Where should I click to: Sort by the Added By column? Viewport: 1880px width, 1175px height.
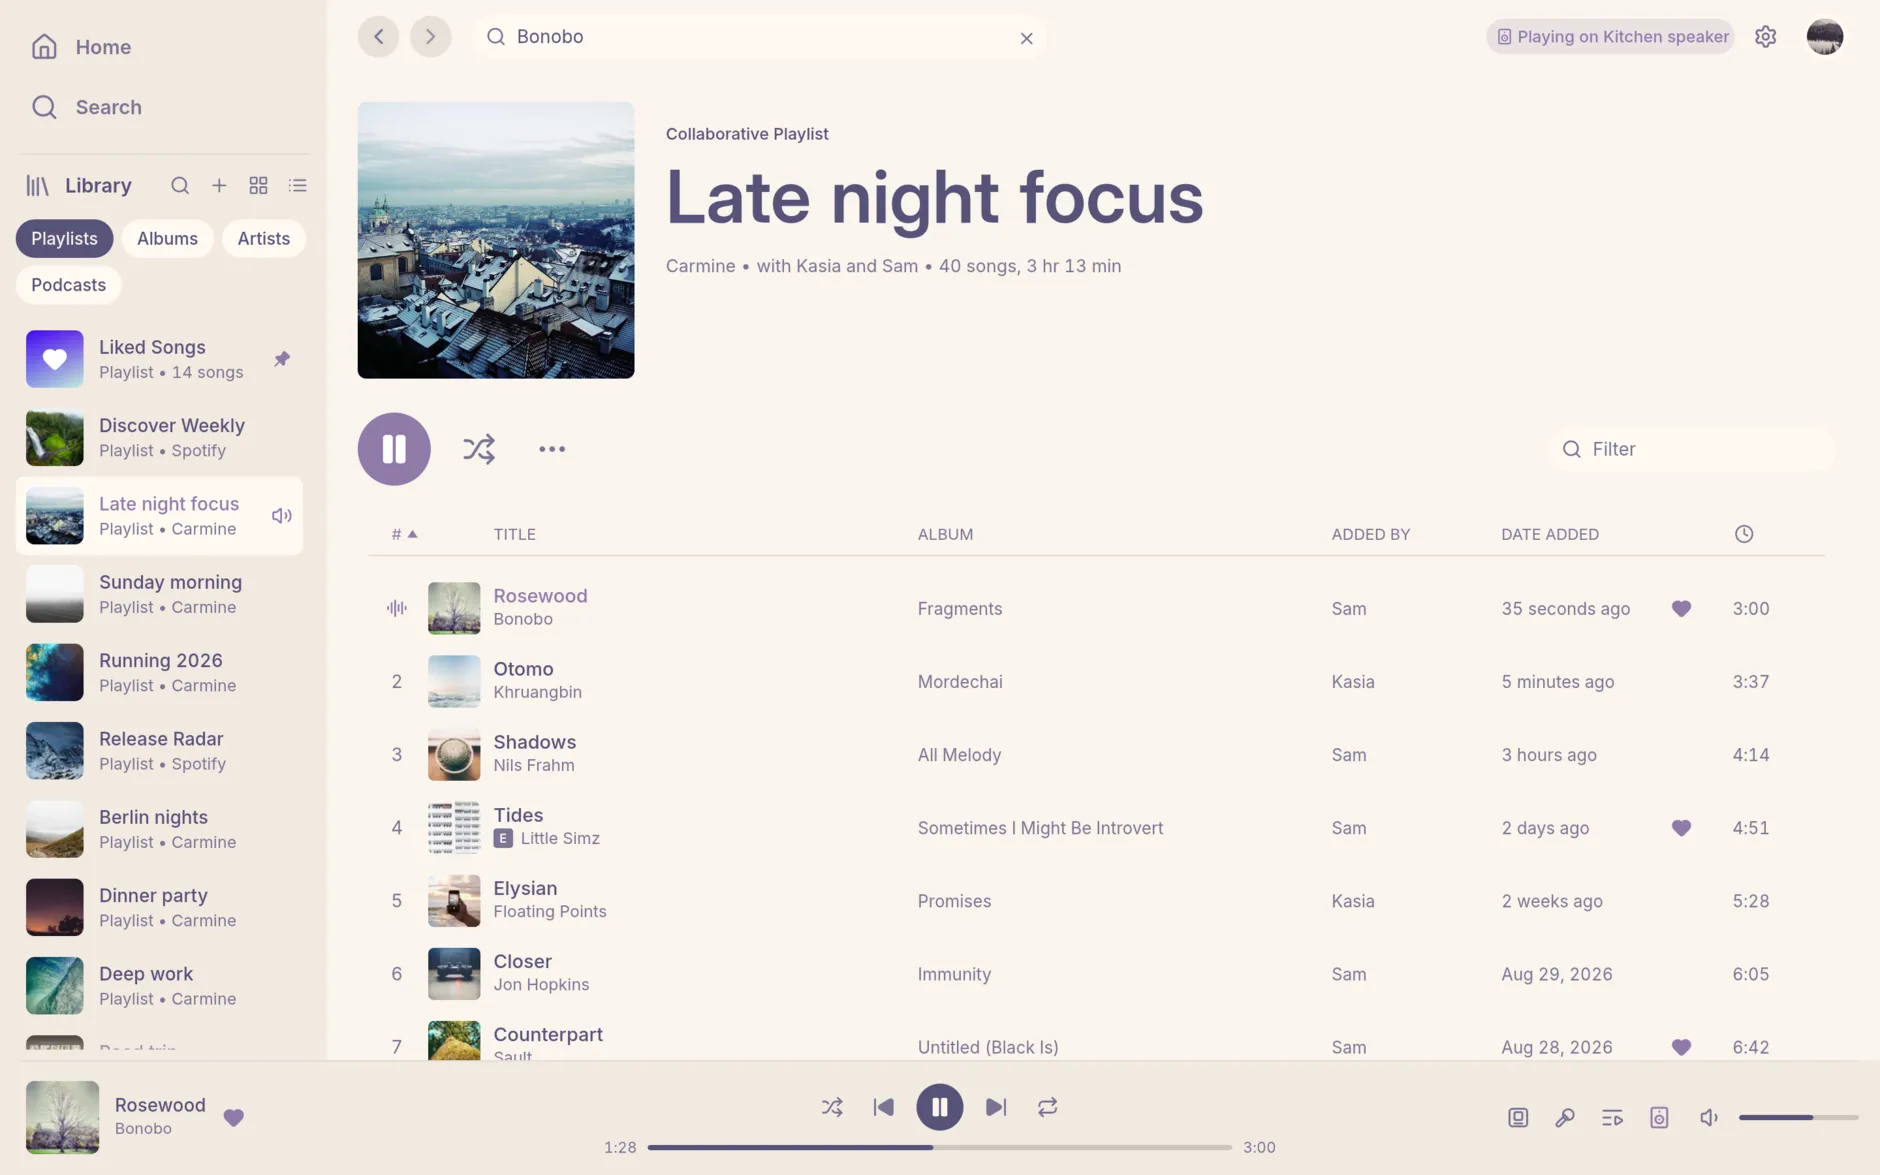pos(1370,534)
